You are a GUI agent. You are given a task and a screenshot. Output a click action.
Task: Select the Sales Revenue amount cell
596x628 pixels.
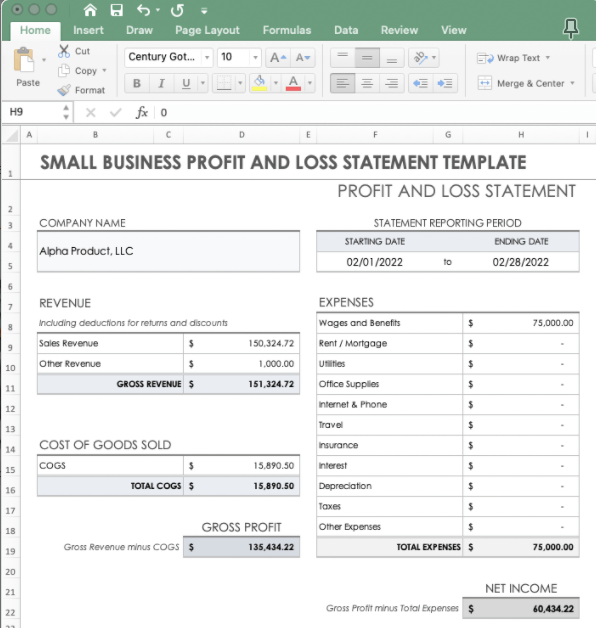(242, 343)
